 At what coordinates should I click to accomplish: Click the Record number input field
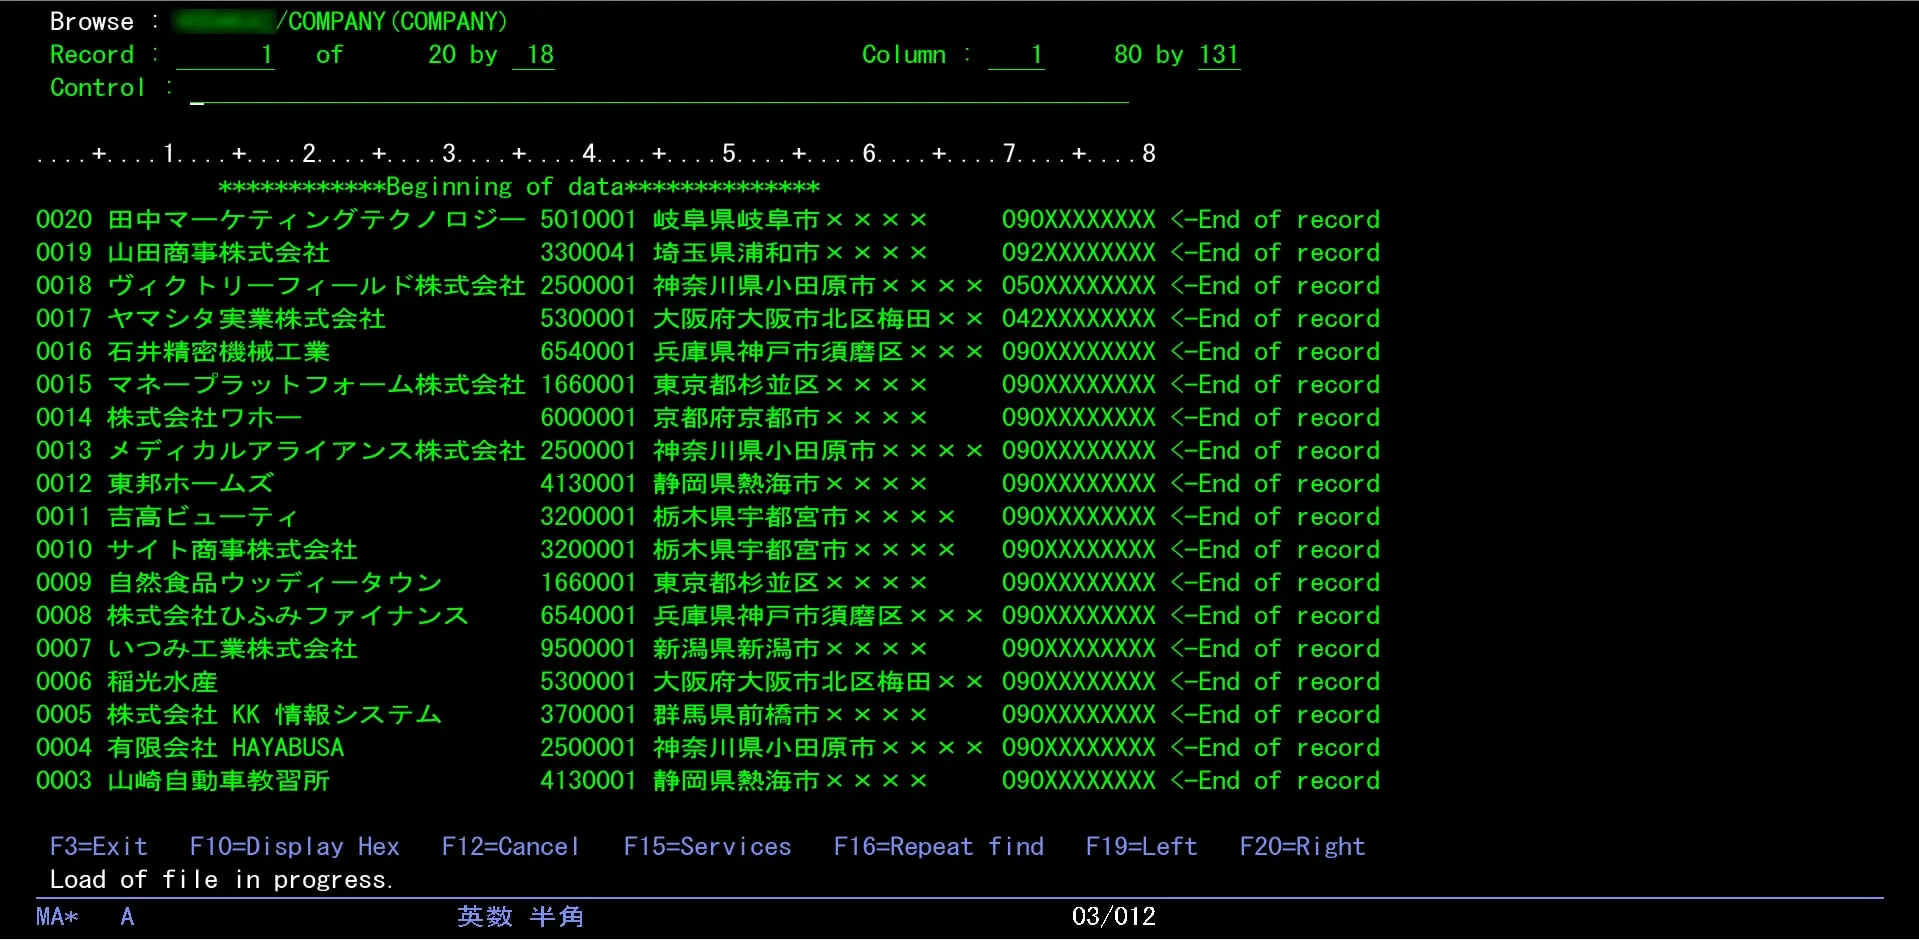tap(225, 55)
